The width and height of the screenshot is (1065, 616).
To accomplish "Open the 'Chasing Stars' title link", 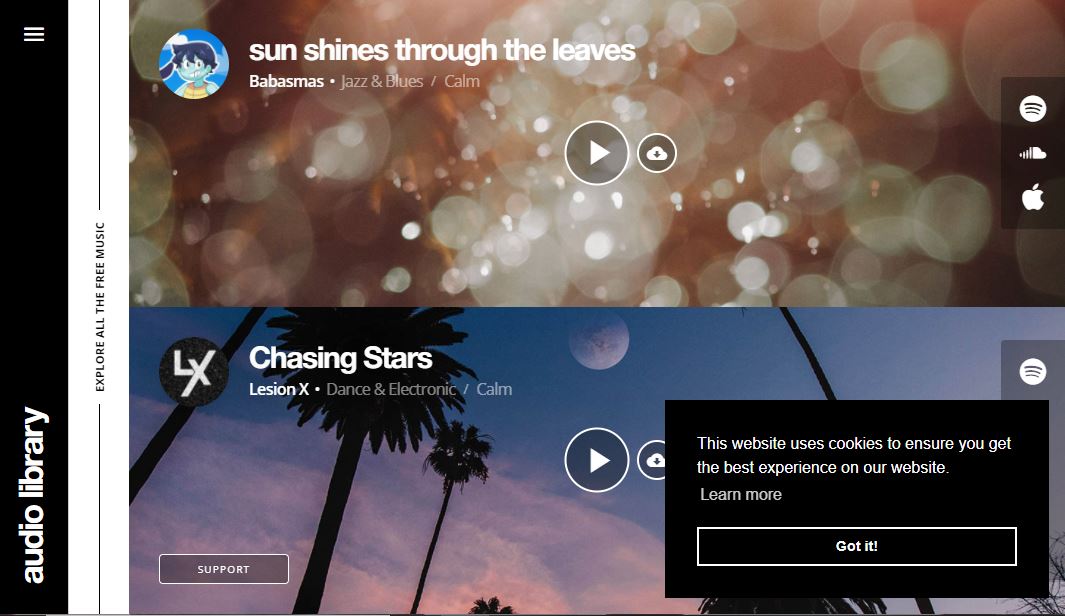I will 340,358.
